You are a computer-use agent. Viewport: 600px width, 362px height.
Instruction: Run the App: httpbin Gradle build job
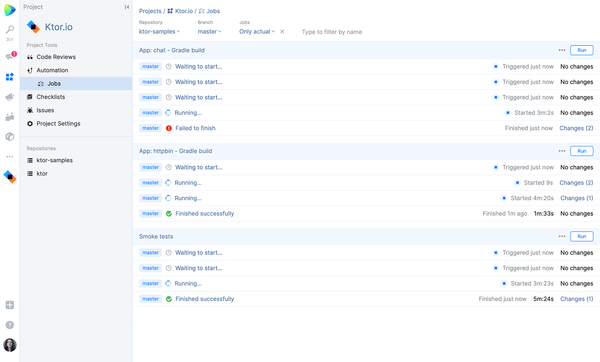[x=582, y=151]
